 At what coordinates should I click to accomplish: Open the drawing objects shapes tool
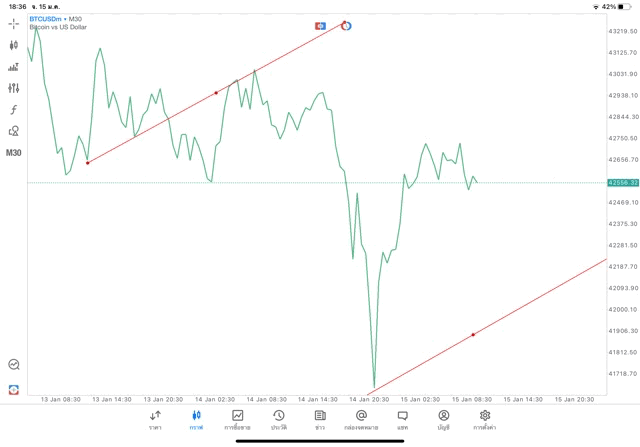pos(14,131)
